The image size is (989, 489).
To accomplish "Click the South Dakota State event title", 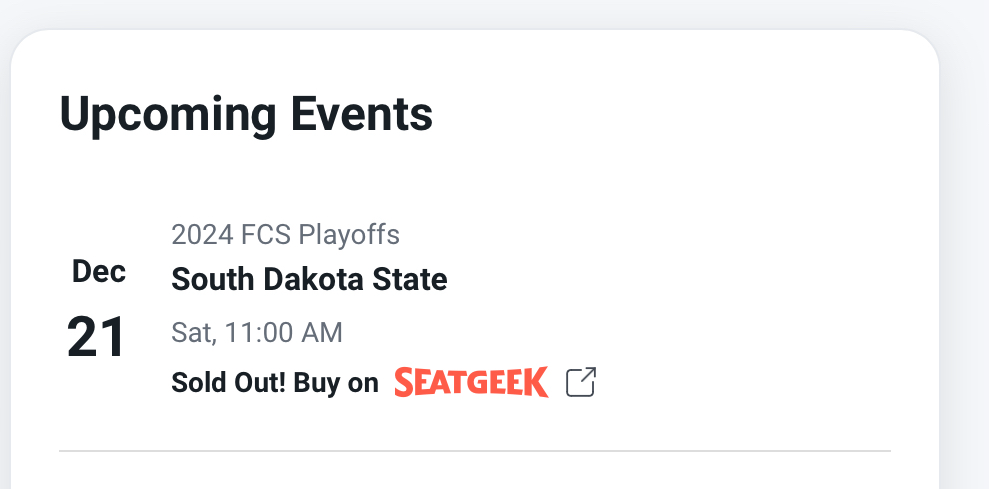I will [x=309, y=279].
